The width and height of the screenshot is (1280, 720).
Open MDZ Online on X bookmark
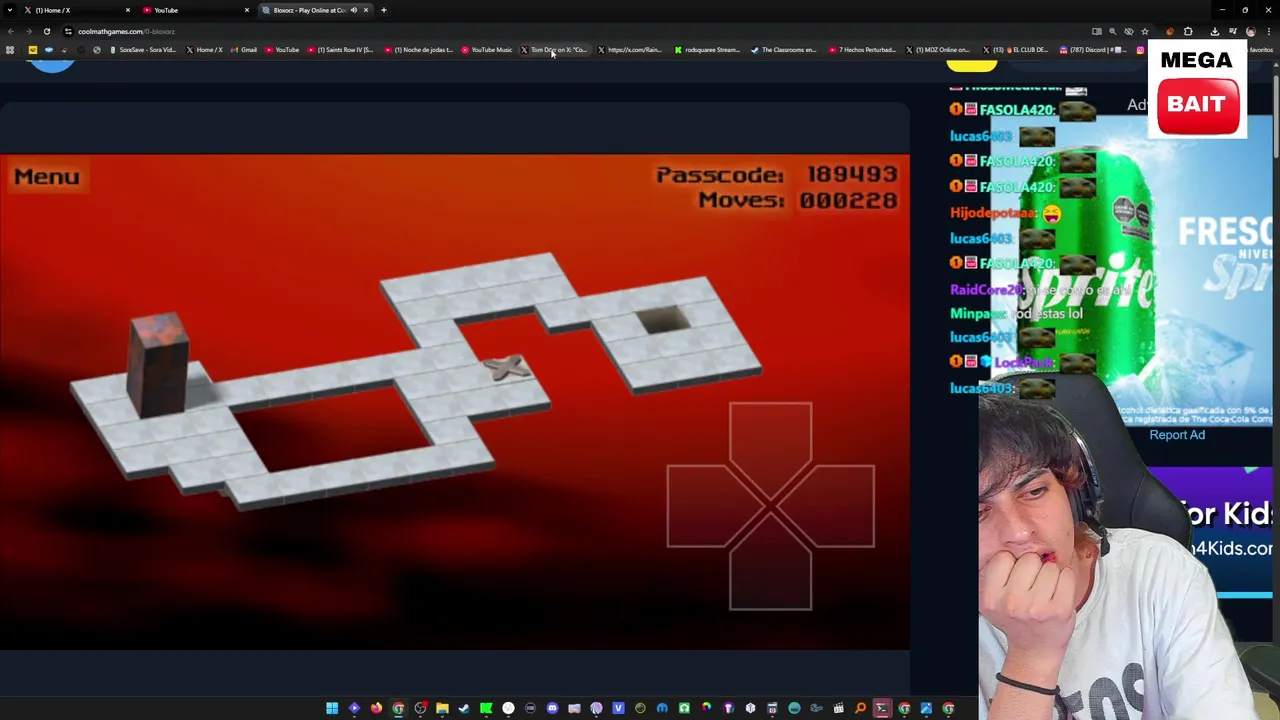click(x=938, y=50)
